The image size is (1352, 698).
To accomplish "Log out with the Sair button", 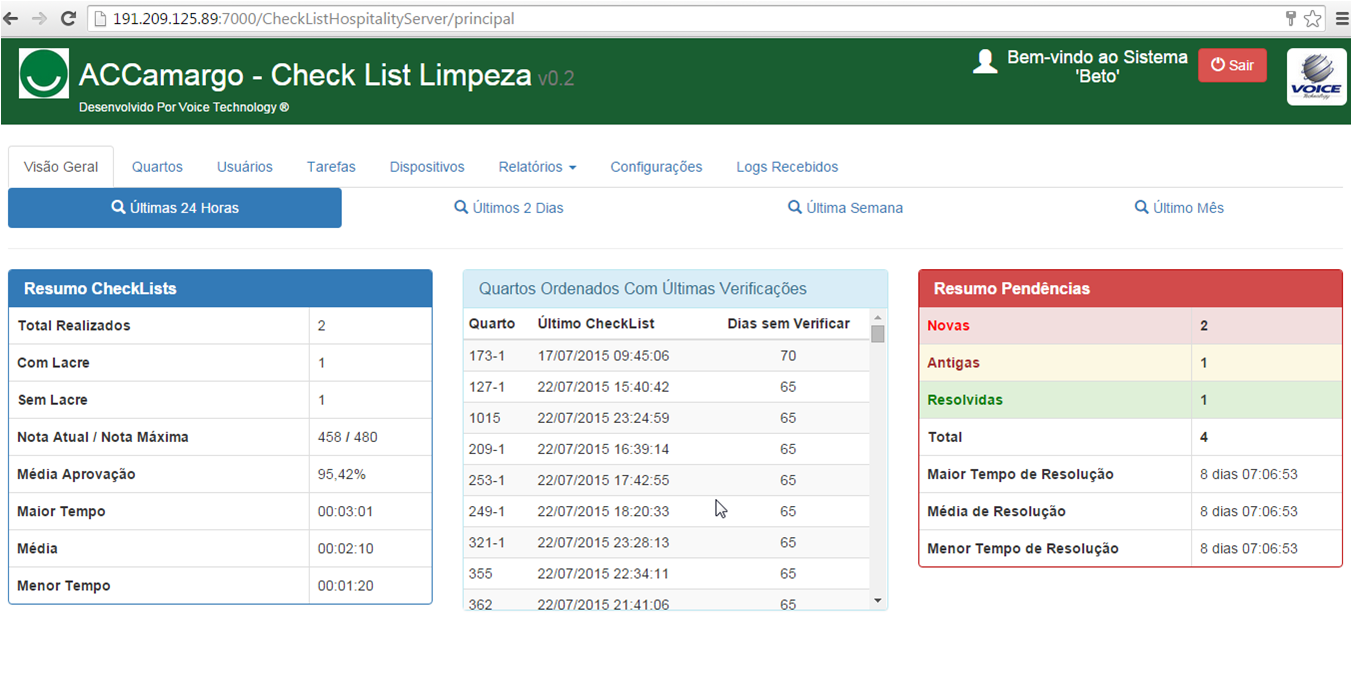I will [1232, 65].
